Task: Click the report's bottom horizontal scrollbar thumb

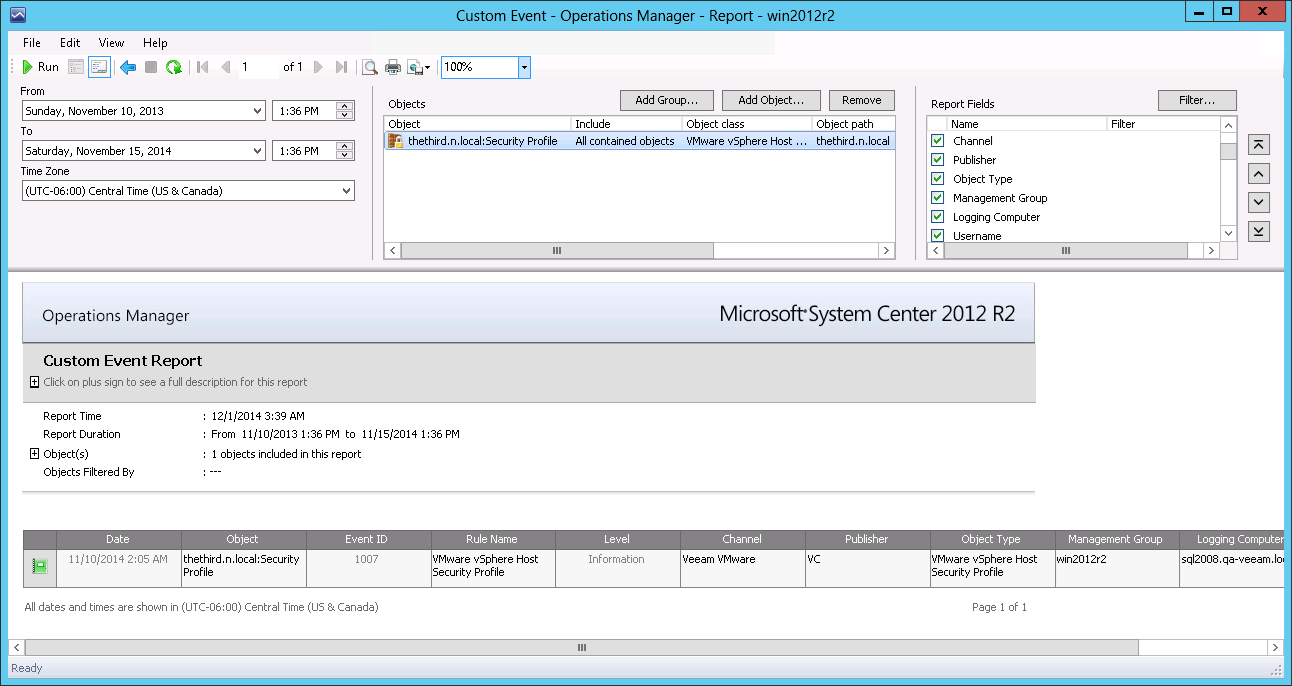Action: tap(581, 647)
